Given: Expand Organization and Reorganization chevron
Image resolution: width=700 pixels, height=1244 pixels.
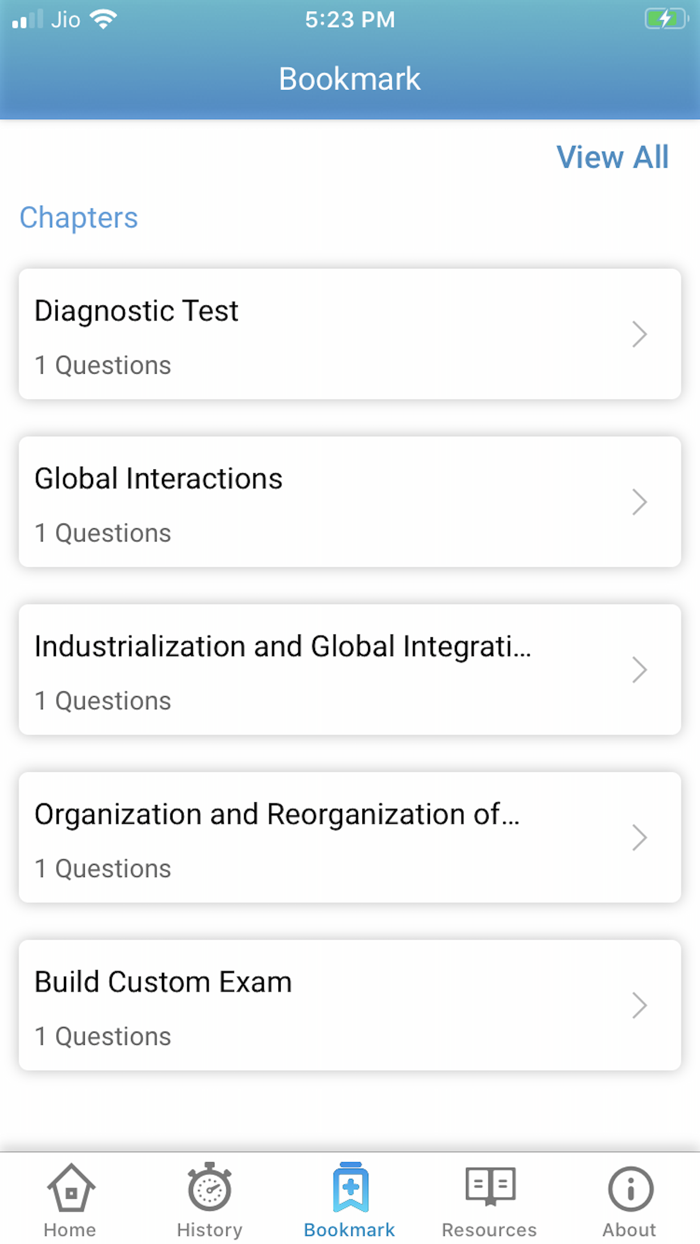Looking at the screenshot, I should [640, 838].
